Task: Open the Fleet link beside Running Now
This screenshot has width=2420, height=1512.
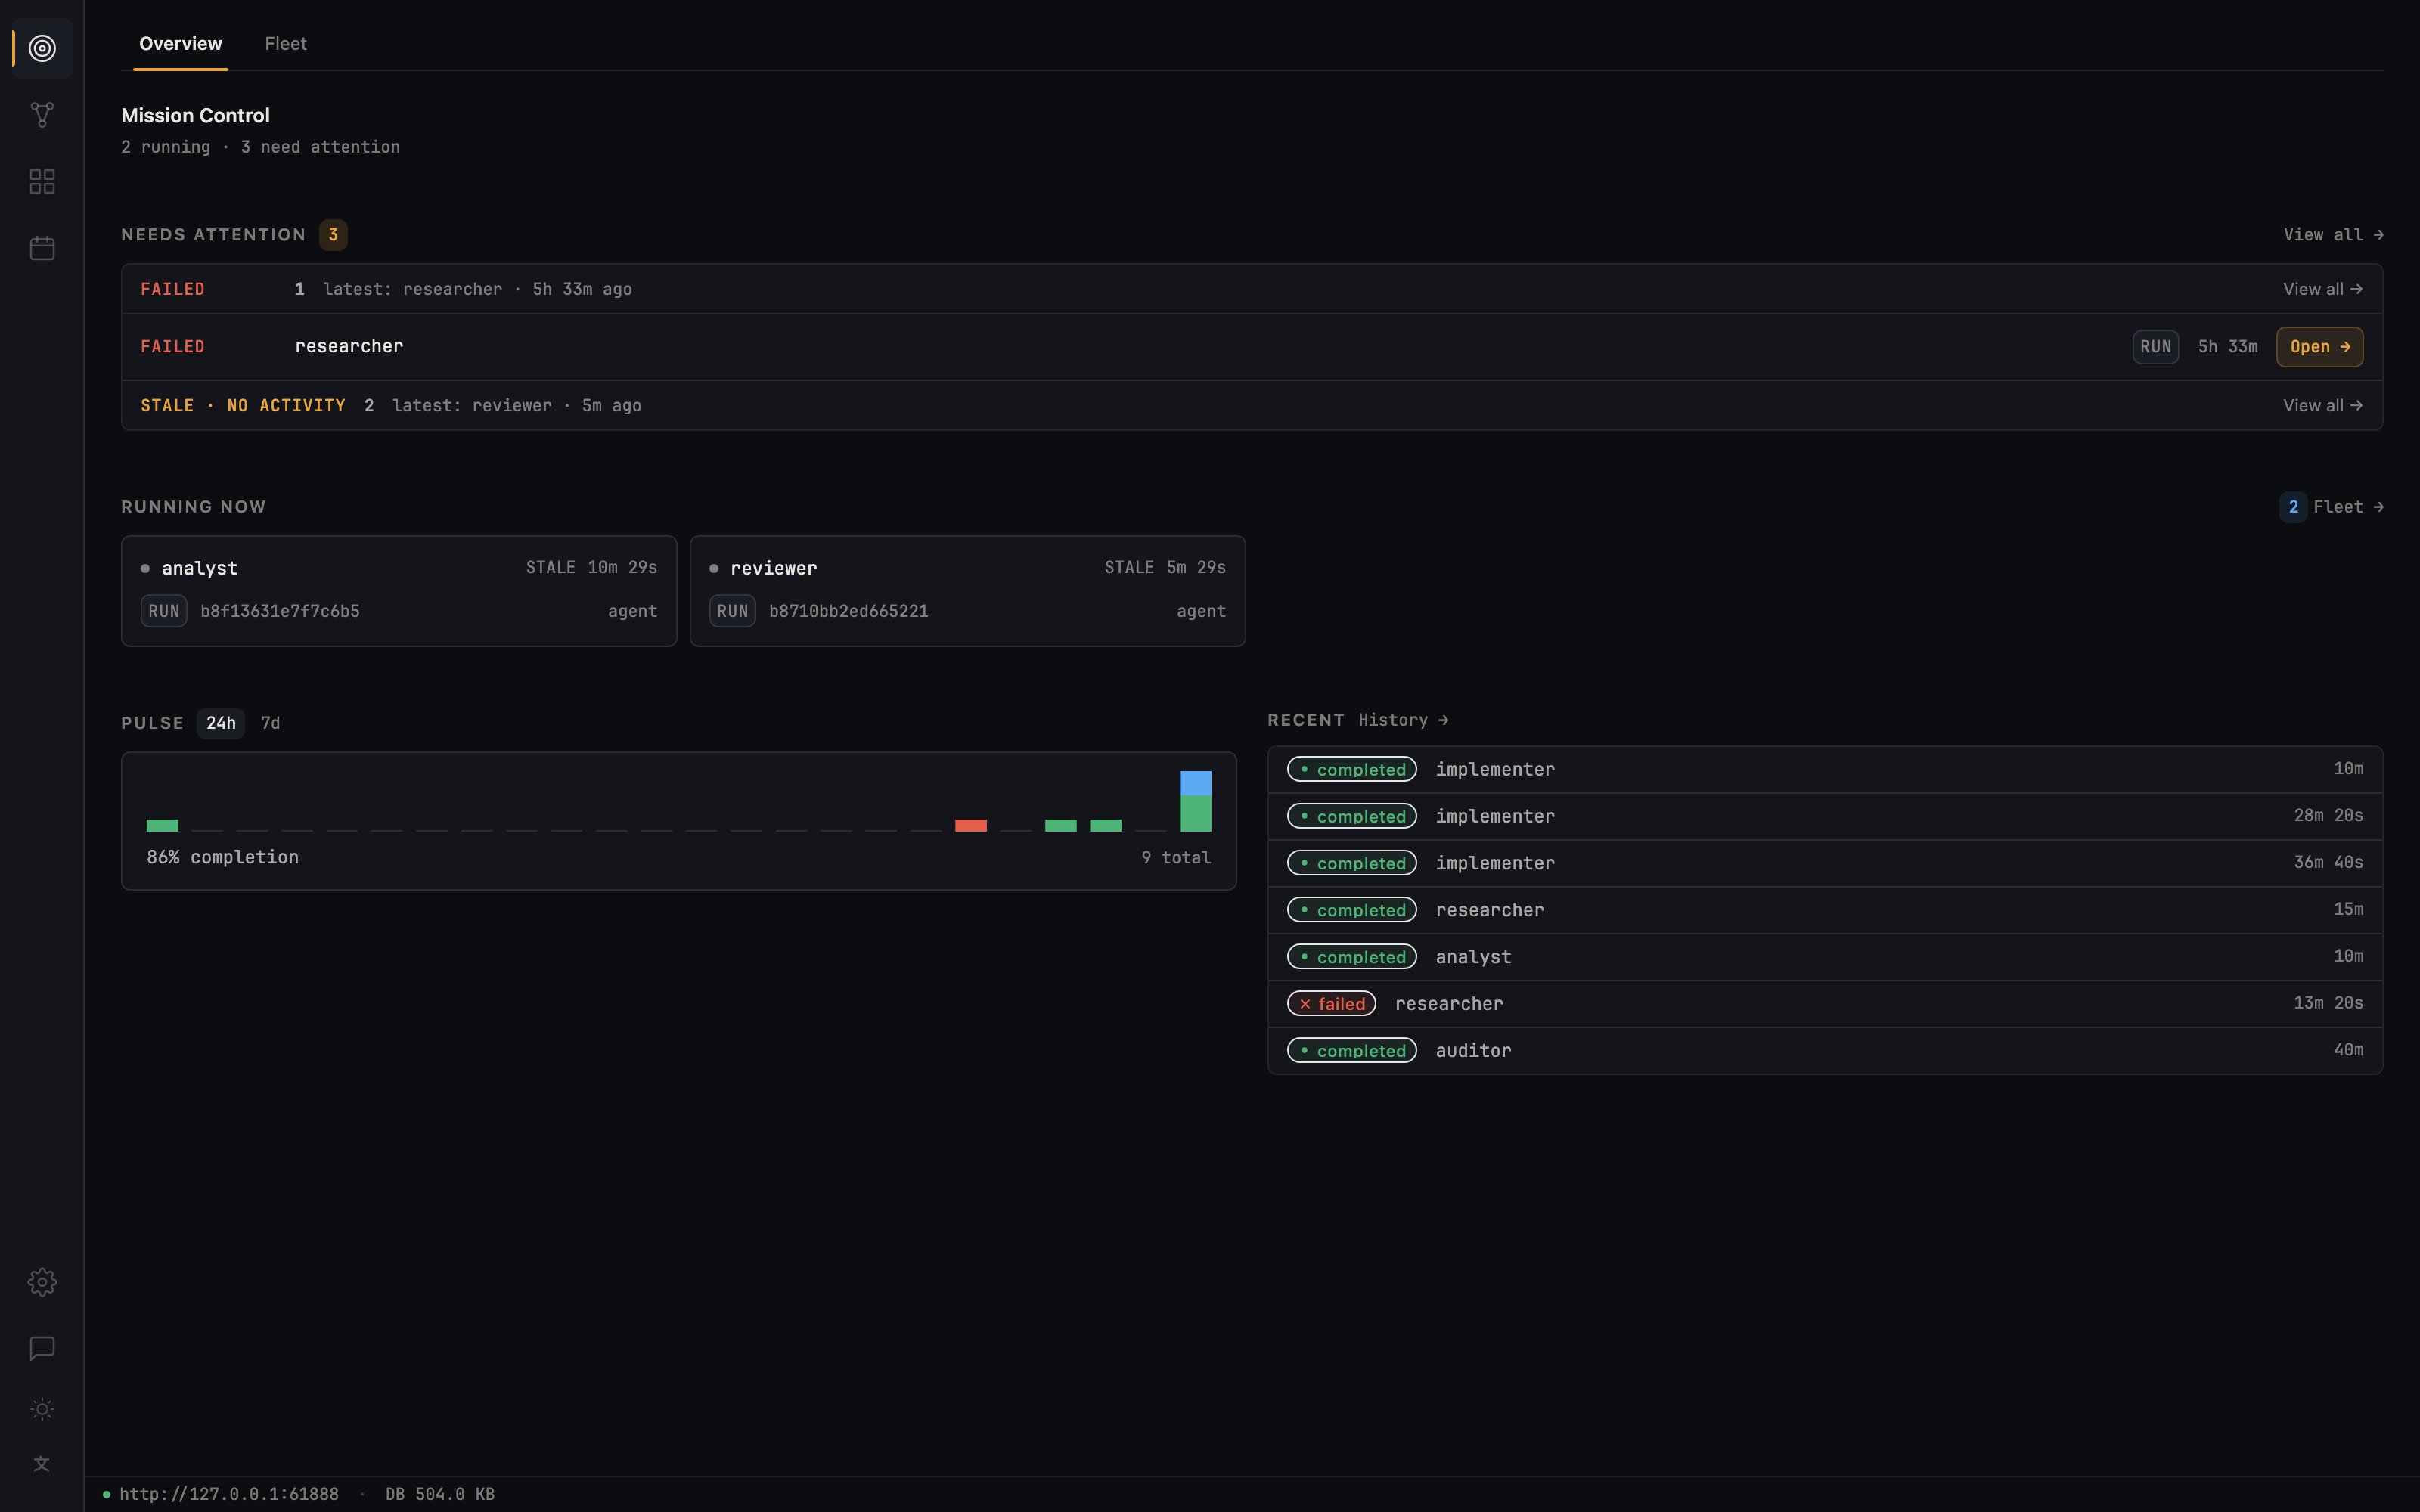Action: [2348, 507]
